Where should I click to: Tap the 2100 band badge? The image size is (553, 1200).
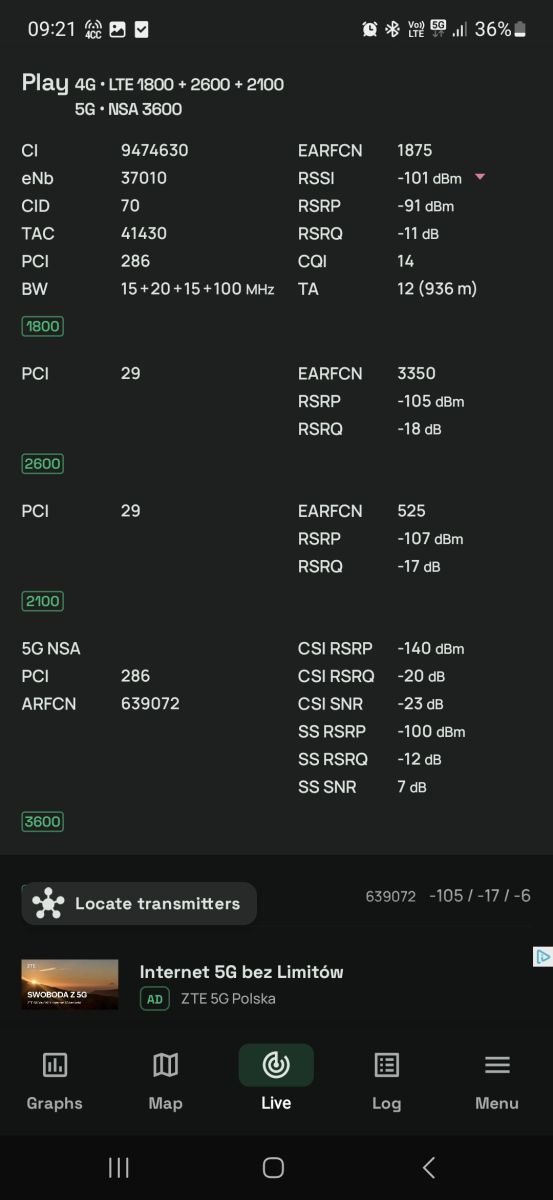pyautogui.click(x=42, y=601)
